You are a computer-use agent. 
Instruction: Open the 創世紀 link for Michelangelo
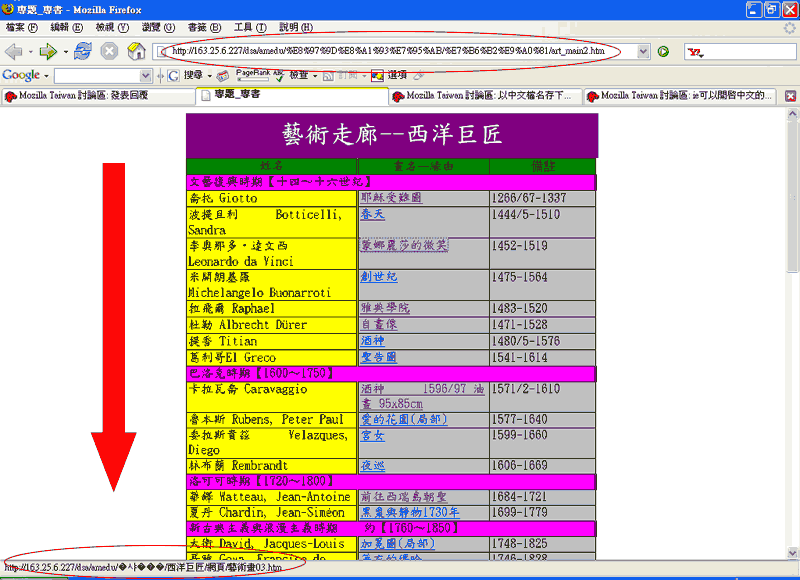[x=379, y=277]
